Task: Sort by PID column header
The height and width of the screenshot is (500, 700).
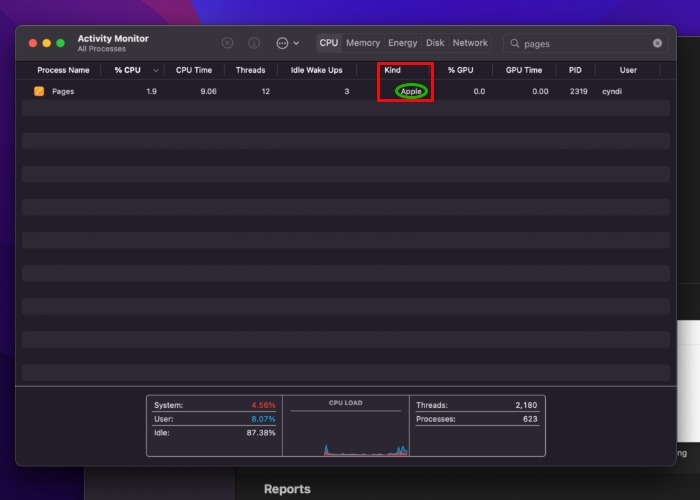Action: (x=575, y=70)
